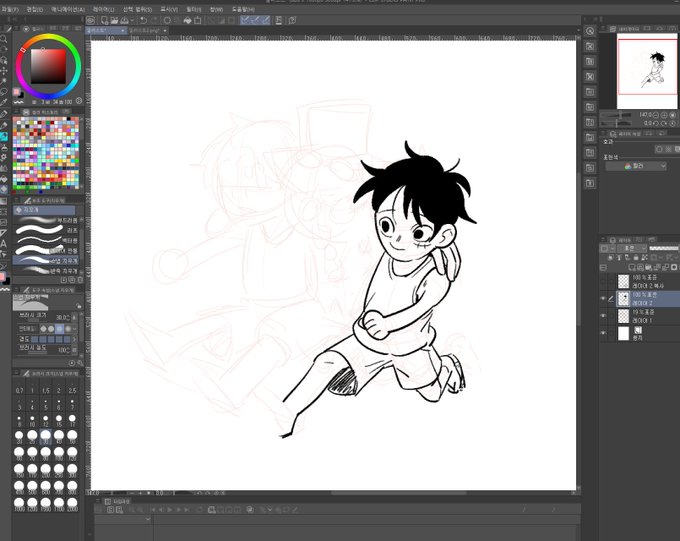680x541 pixels.
Task: Click the new raster layer icon
Action: [x=632, y=268]
